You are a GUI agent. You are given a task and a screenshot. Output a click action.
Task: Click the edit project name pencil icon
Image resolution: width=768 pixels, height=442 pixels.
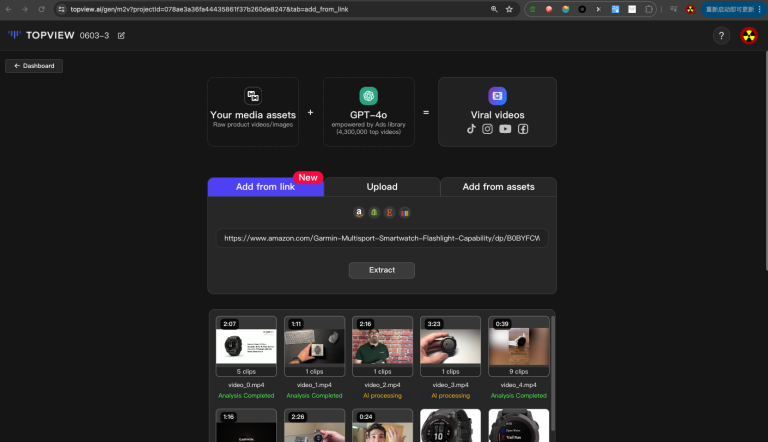click(122, 35)
